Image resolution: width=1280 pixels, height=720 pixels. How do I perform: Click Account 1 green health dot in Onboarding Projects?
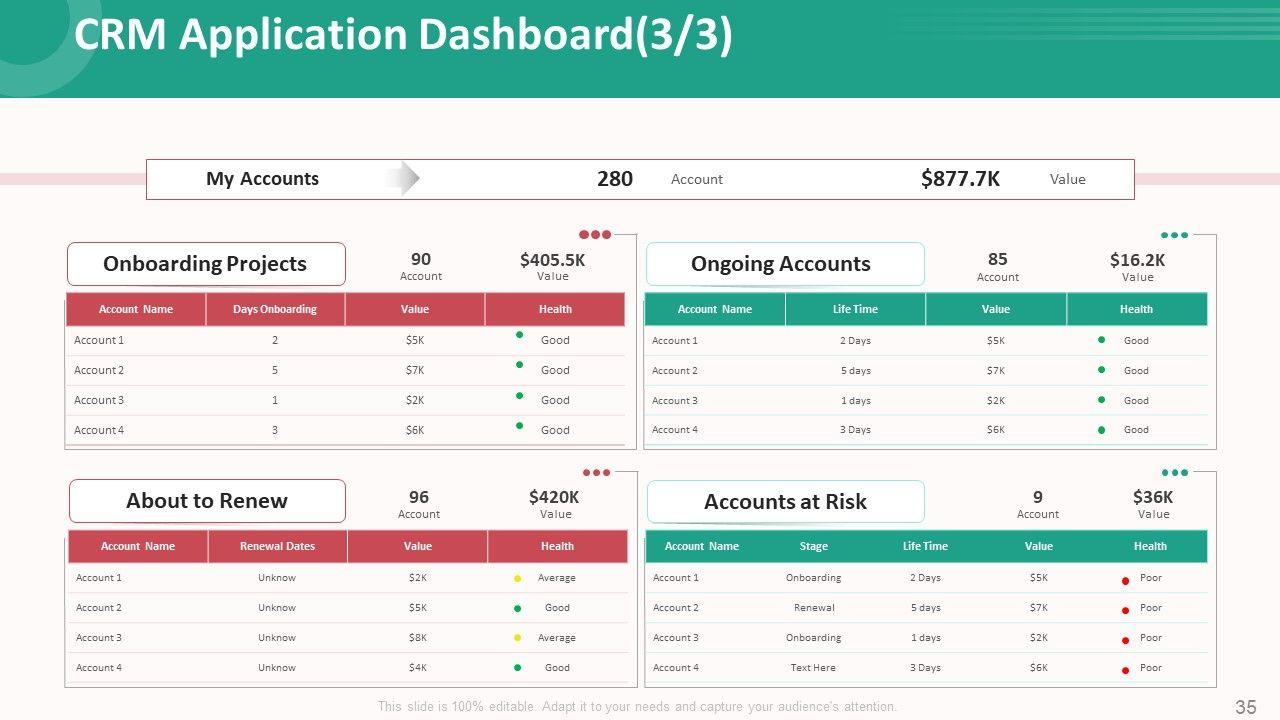(519, 335)
